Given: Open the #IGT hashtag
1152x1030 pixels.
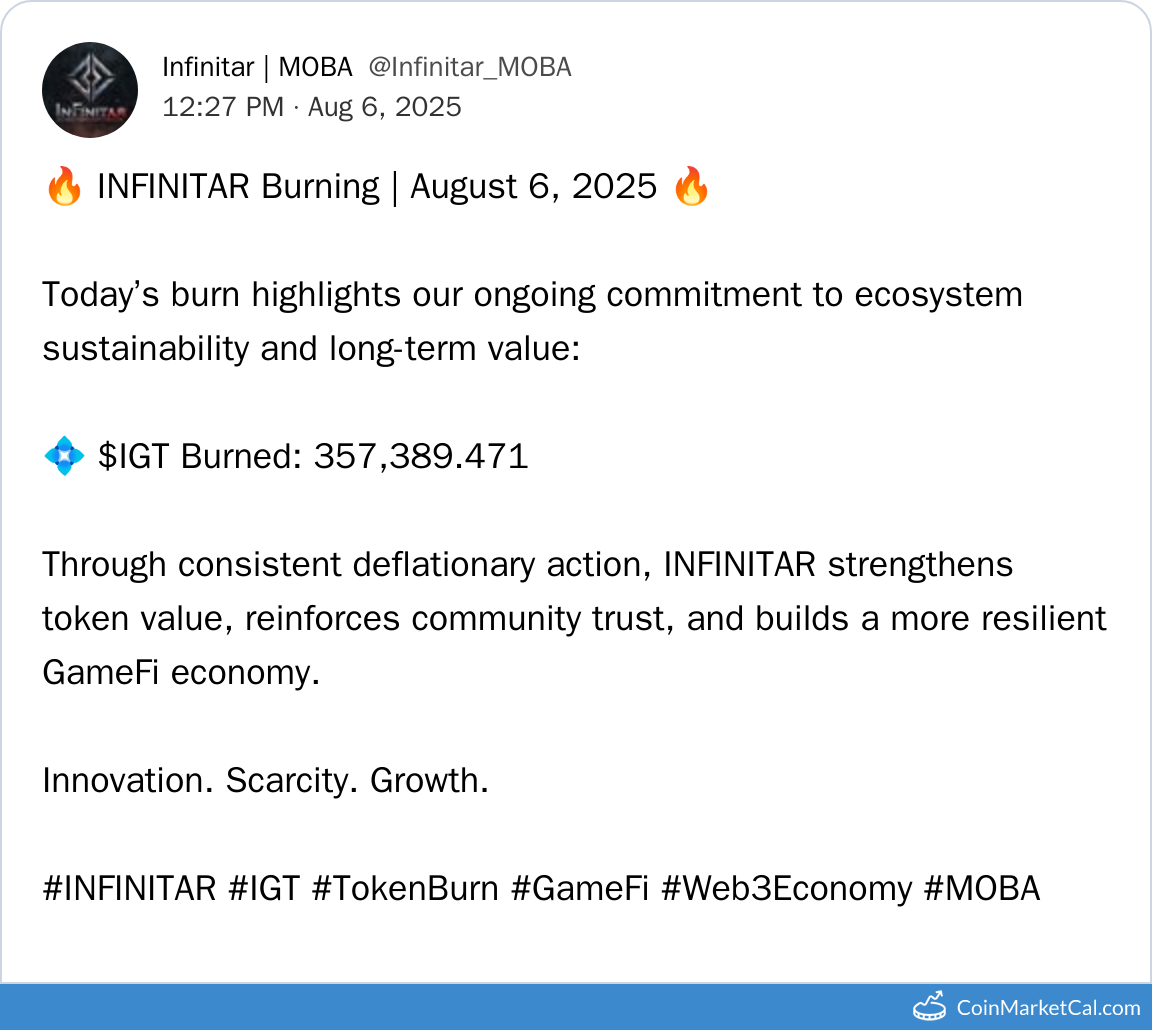Looking at the screenshot, I should (x=264, y=888).
